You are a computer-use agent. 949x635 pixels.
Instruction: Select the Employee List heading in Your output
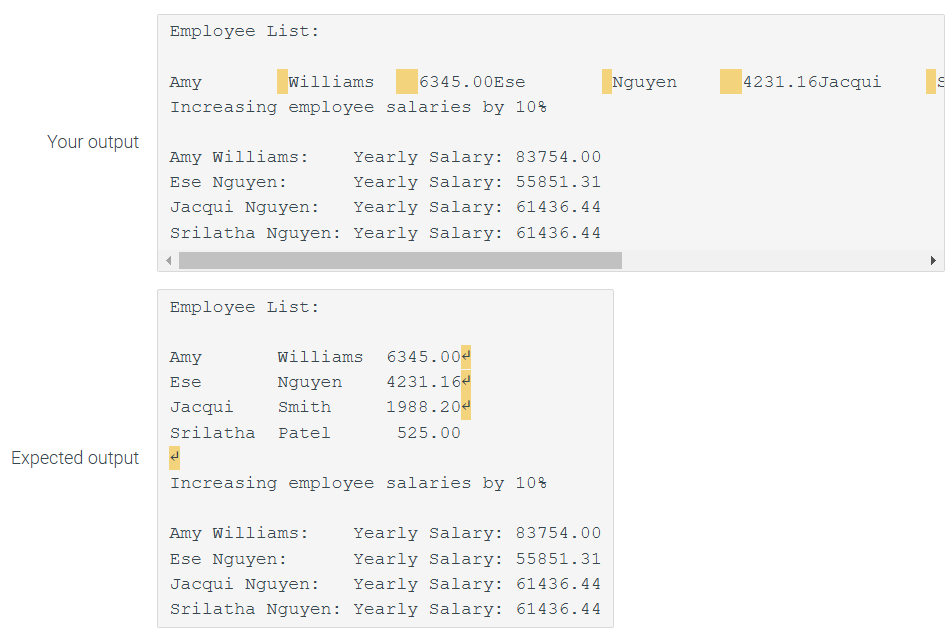point(244,31)
